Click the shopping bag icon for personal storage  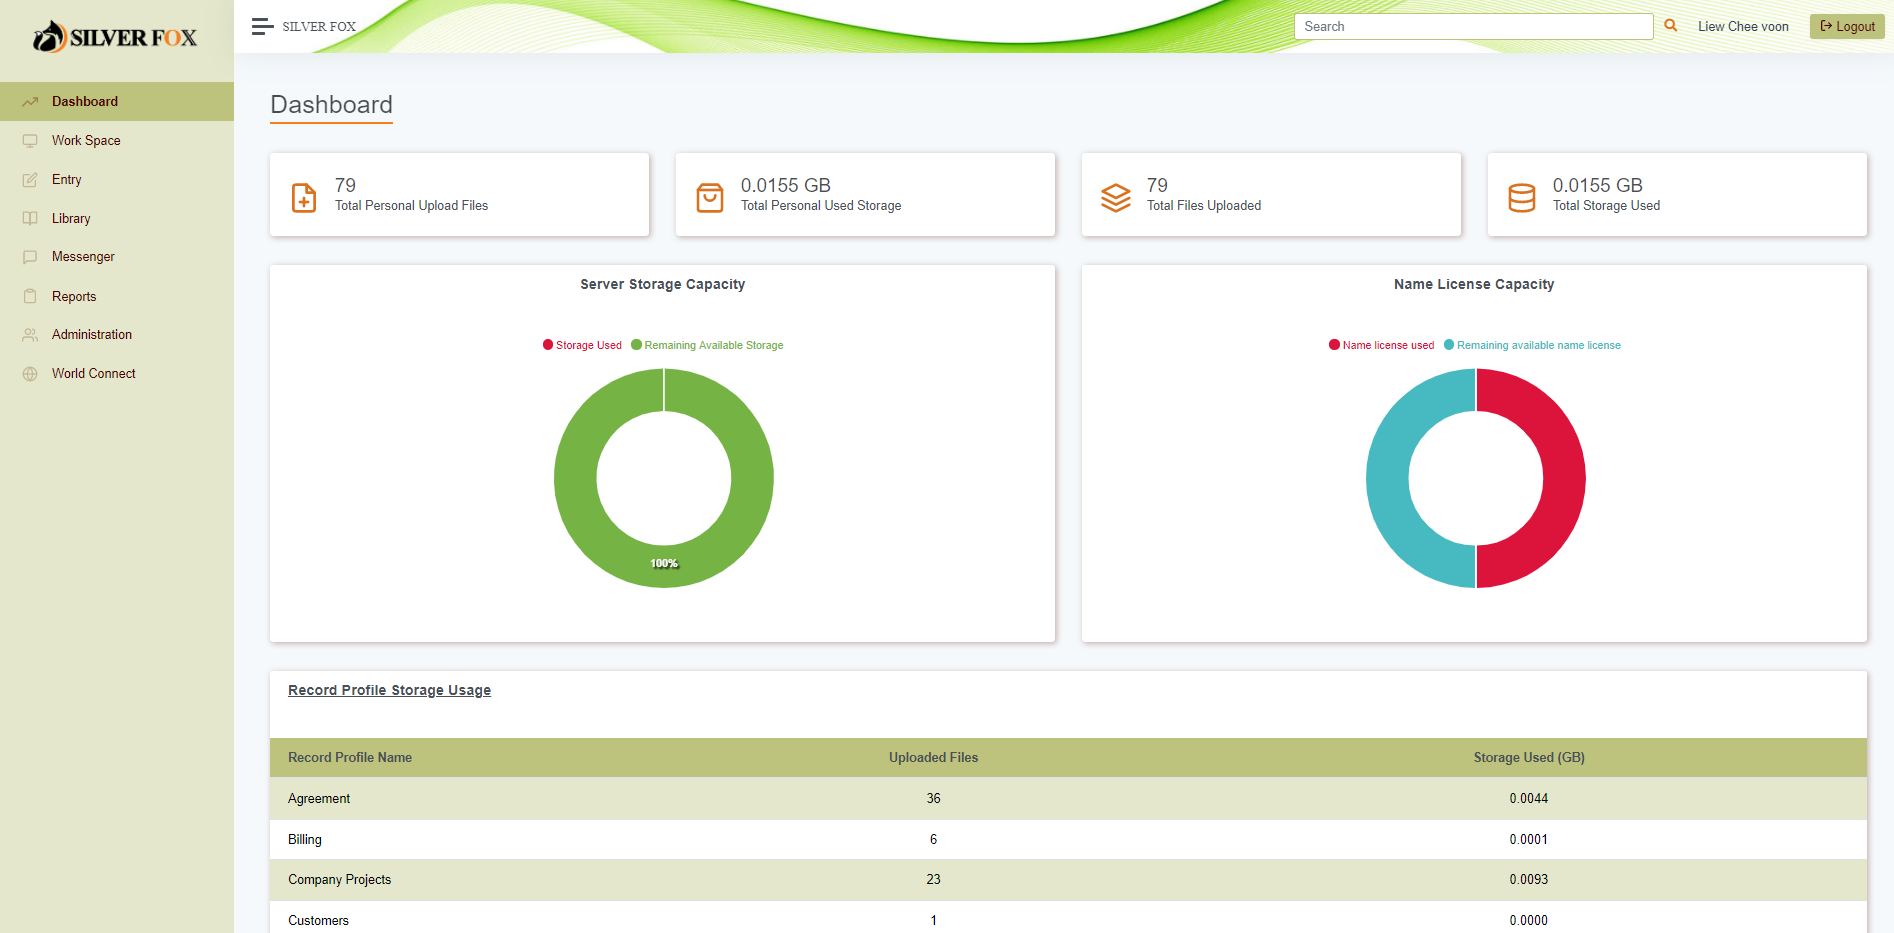pyautogui.click(x=710, y=197)
